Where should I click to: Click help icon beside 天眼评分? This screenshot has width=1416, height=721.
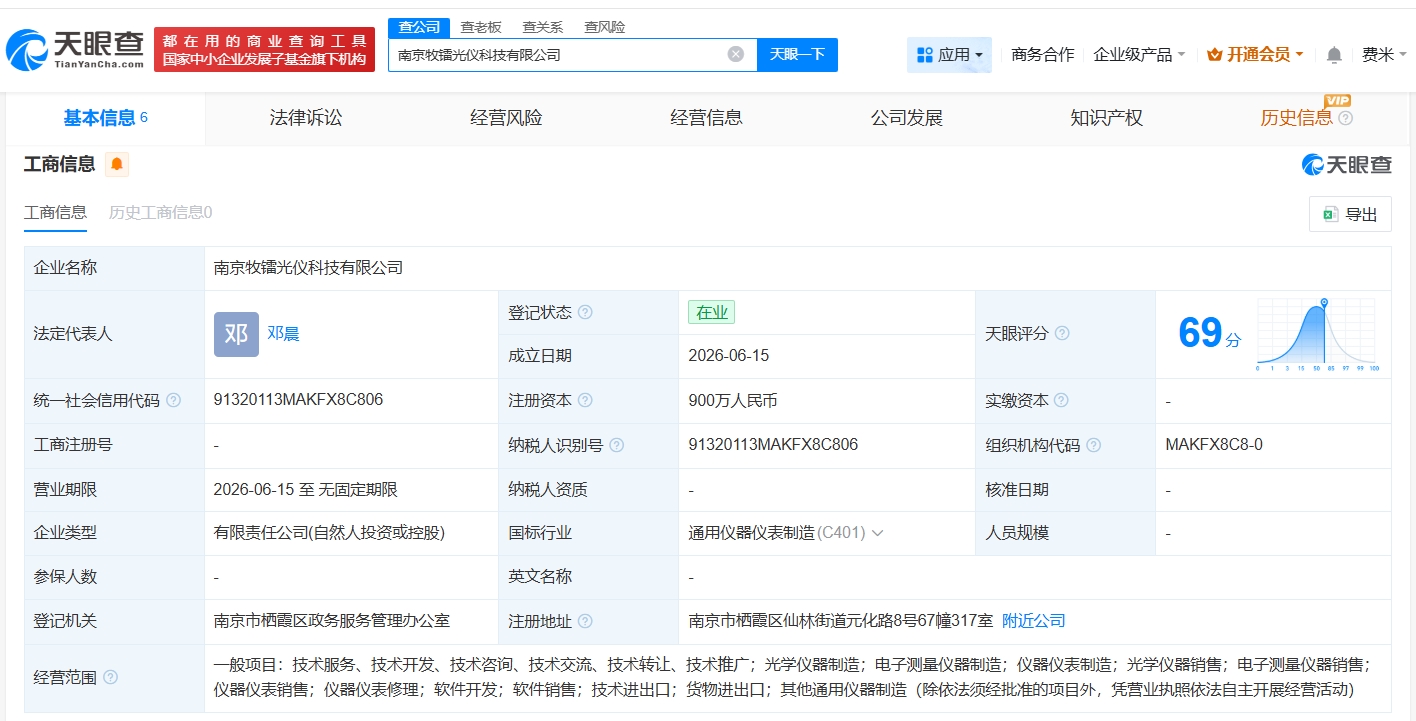(x=1062, y=333)
